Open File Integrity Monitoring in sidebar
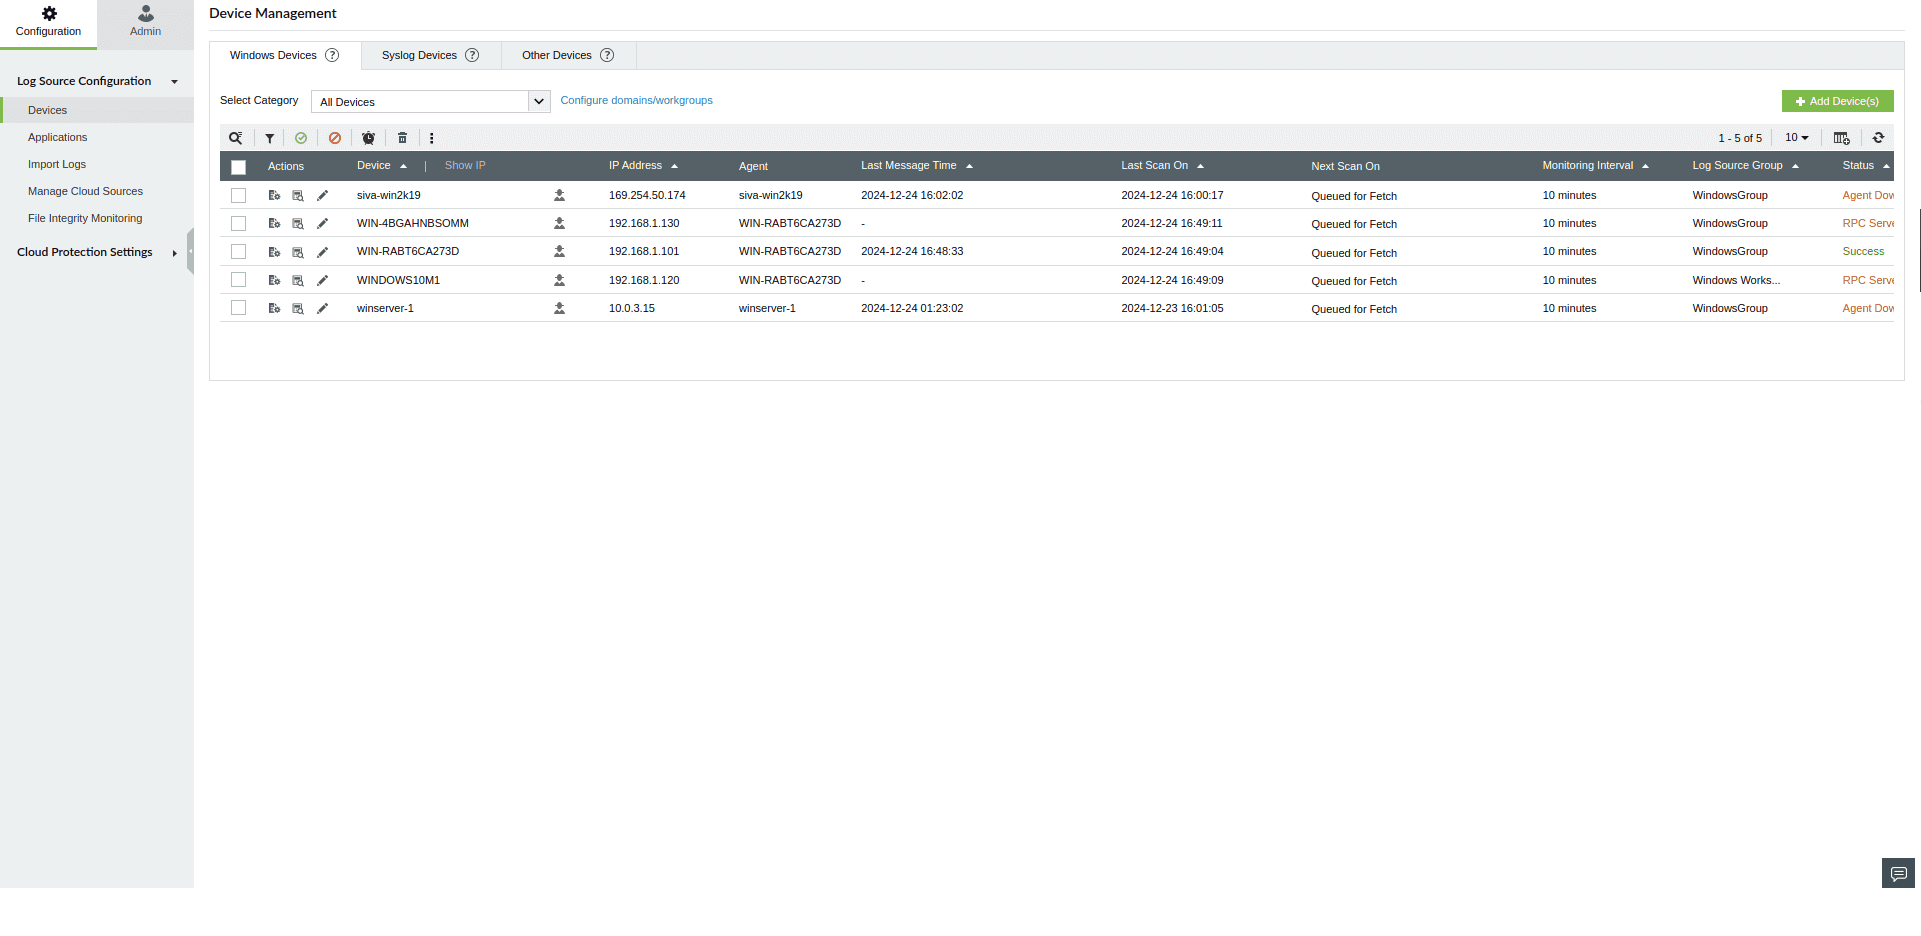The height and width of the screenshot is (936, 1921). click(85, 218)
